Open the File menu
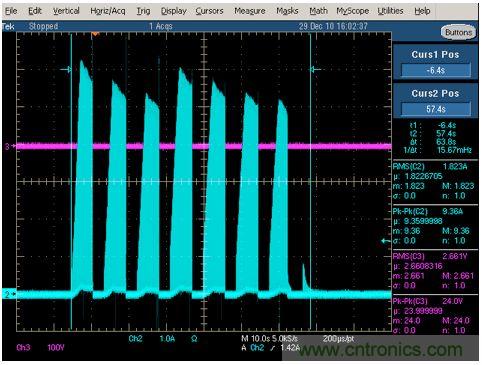Image resolution: width=482 pixels, height=365 pixels. pos(11,11)
